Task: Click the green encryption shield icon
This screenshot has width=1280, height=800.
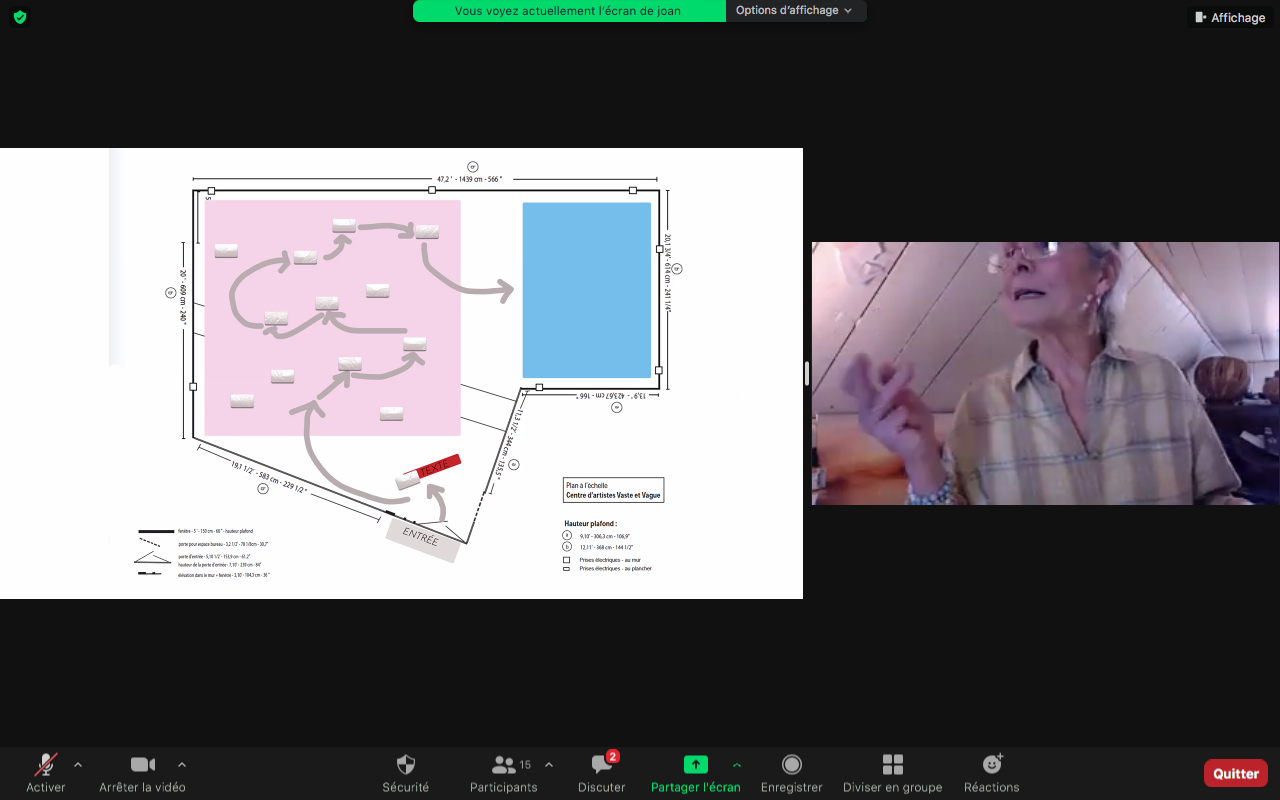Action: (x=20, y=17)
